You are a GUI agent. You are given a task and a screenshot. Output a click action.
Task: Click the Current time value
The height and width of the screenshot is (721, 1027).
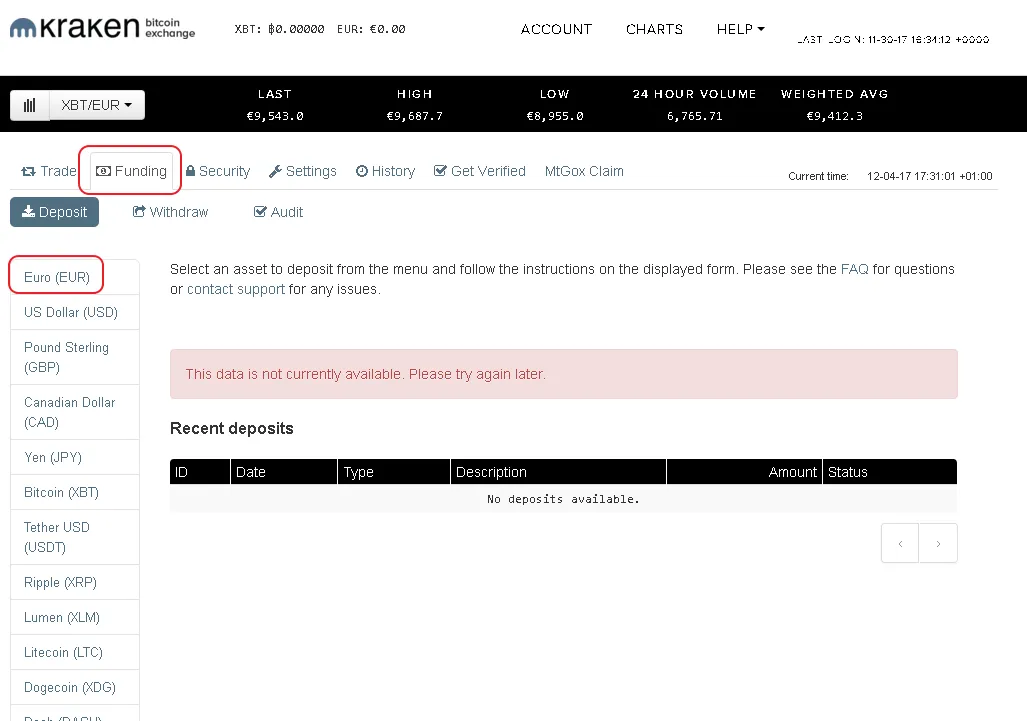click(929, 176)
